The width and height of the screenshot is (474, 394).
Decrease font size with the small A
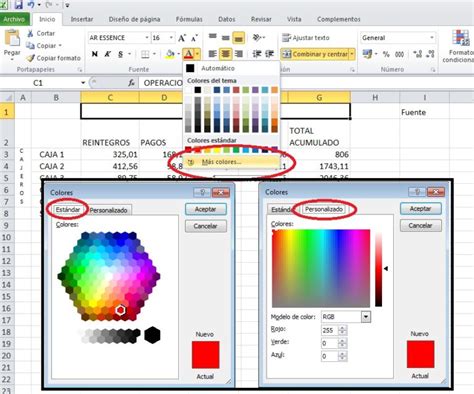(194, 38)
